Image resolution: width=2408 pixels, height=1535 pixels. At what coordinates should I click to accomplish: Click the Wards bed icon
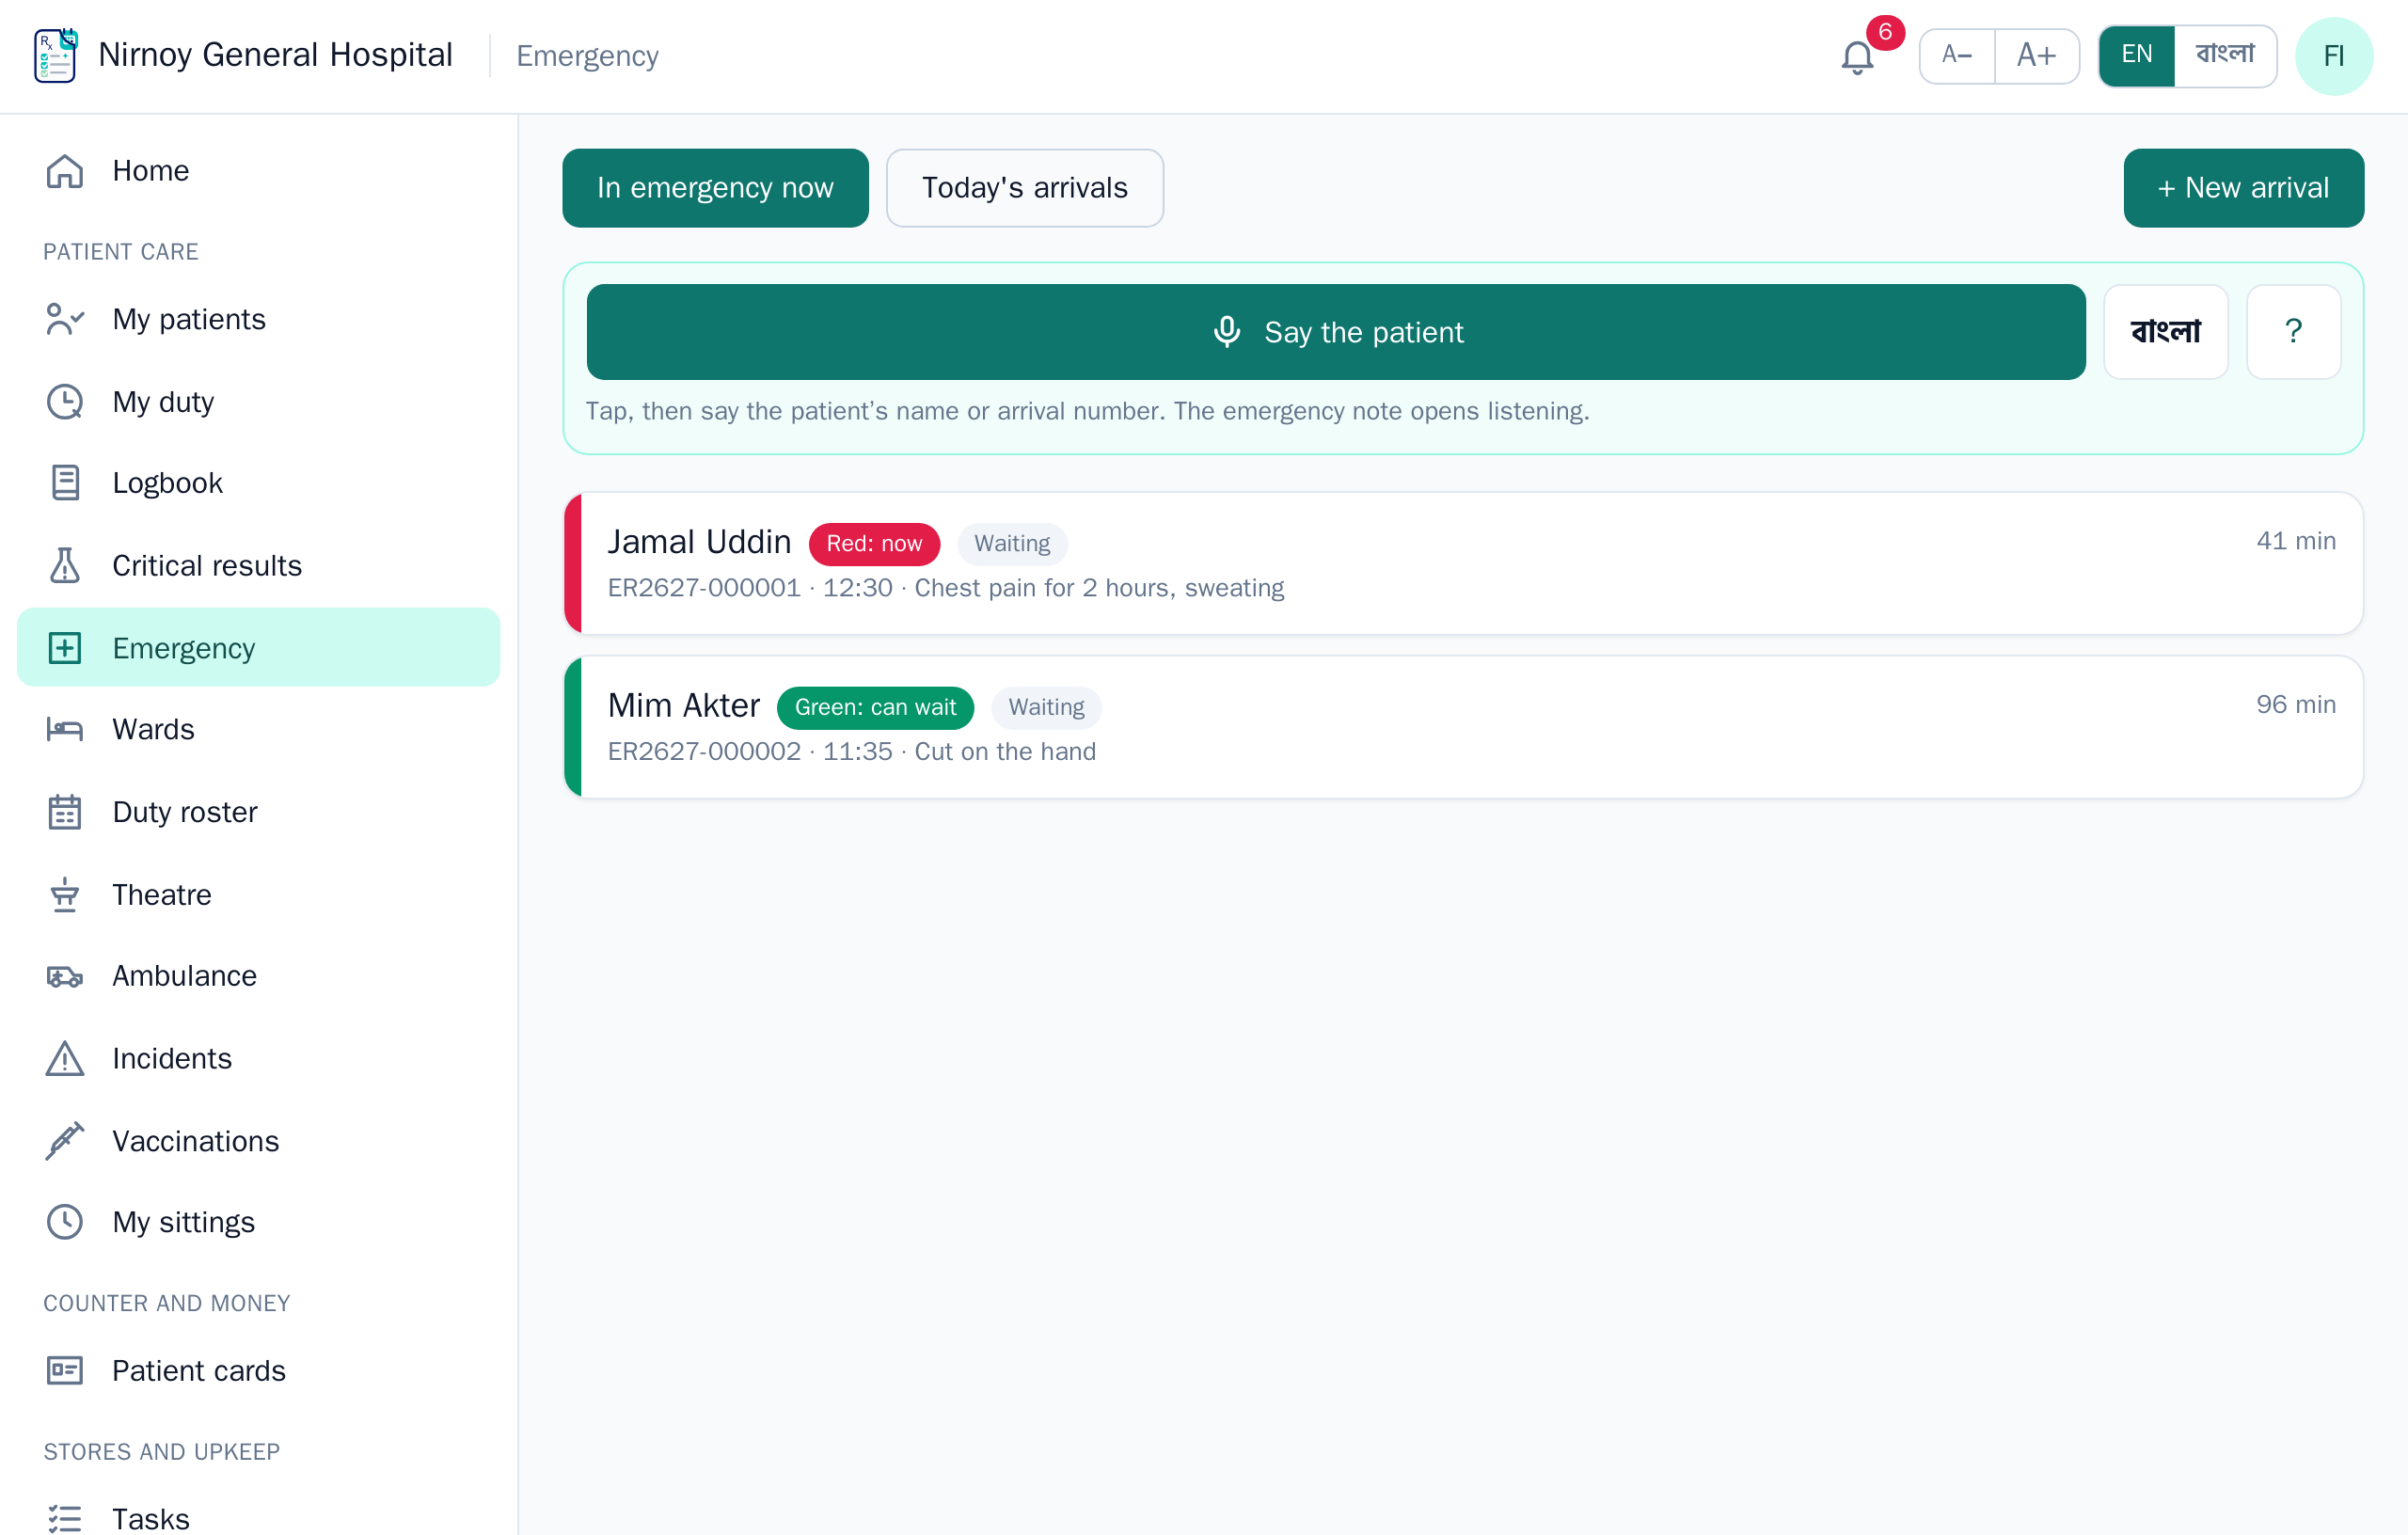click(65, 730)
